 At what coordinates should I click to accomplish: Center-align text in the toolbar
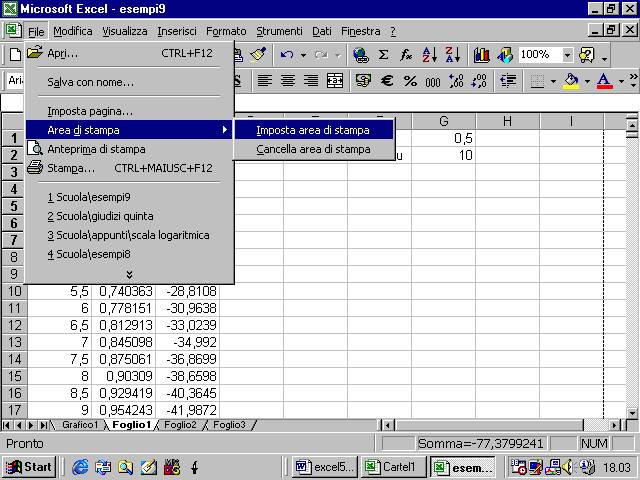(288, 80)
